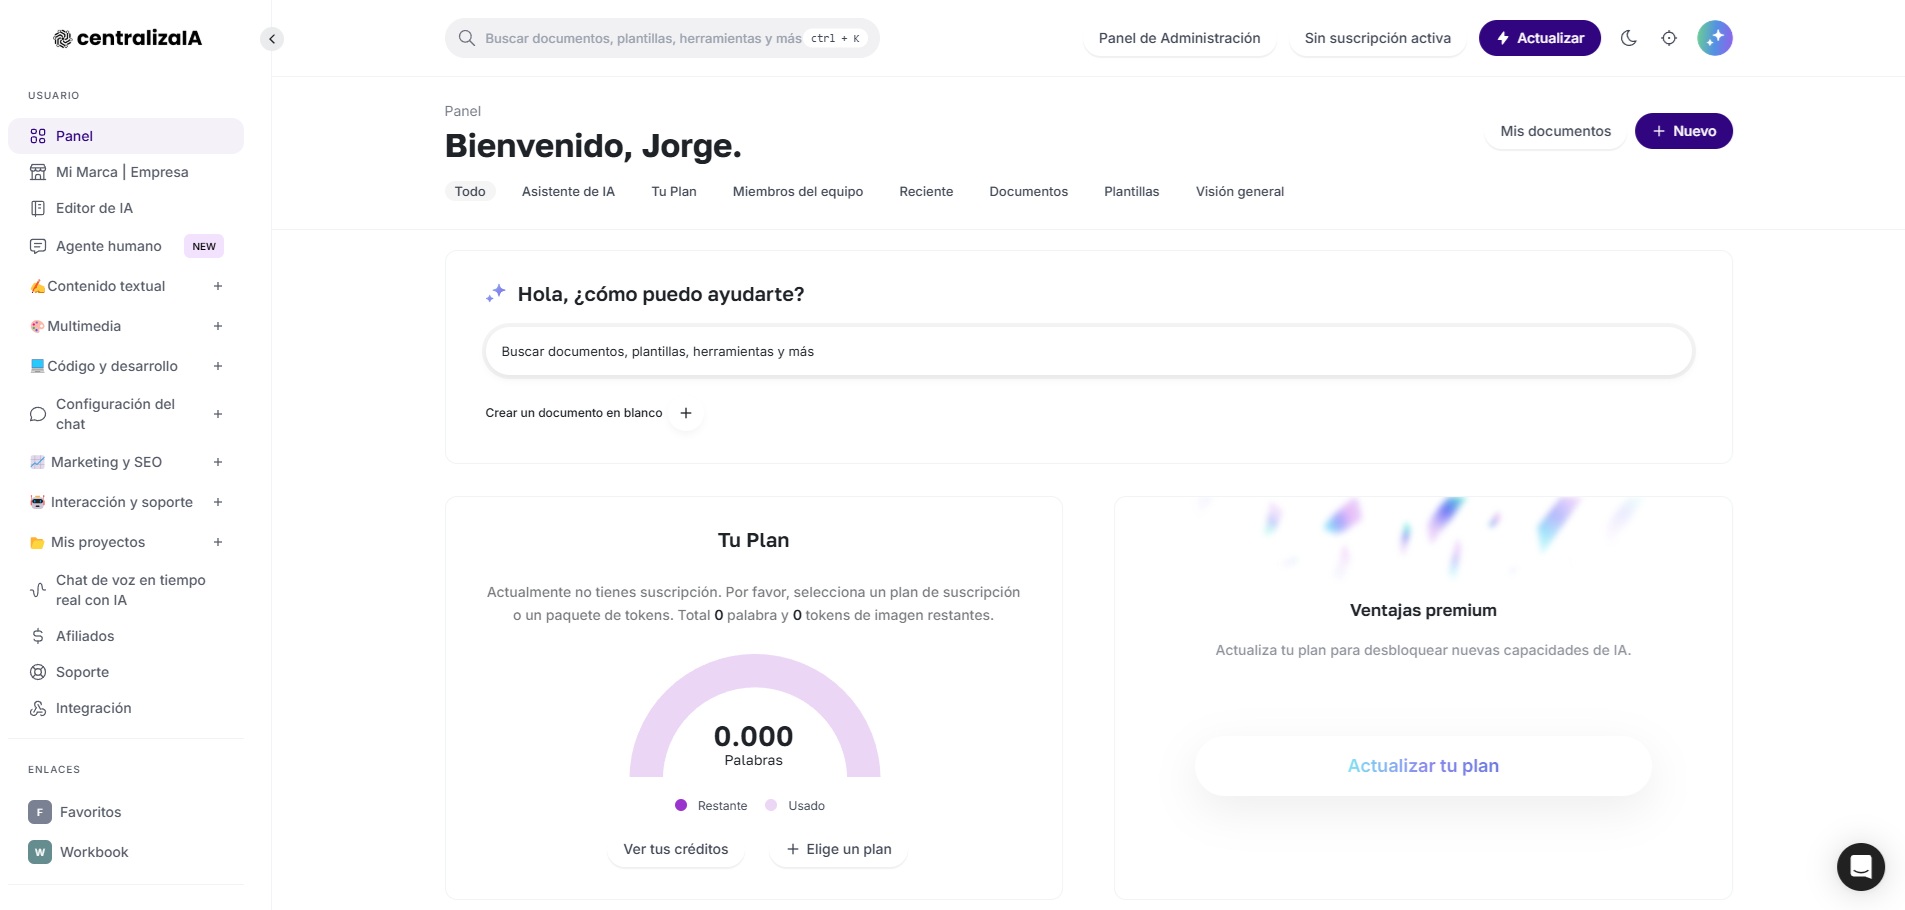Click the Usado light legend dot

click(771, 805)
